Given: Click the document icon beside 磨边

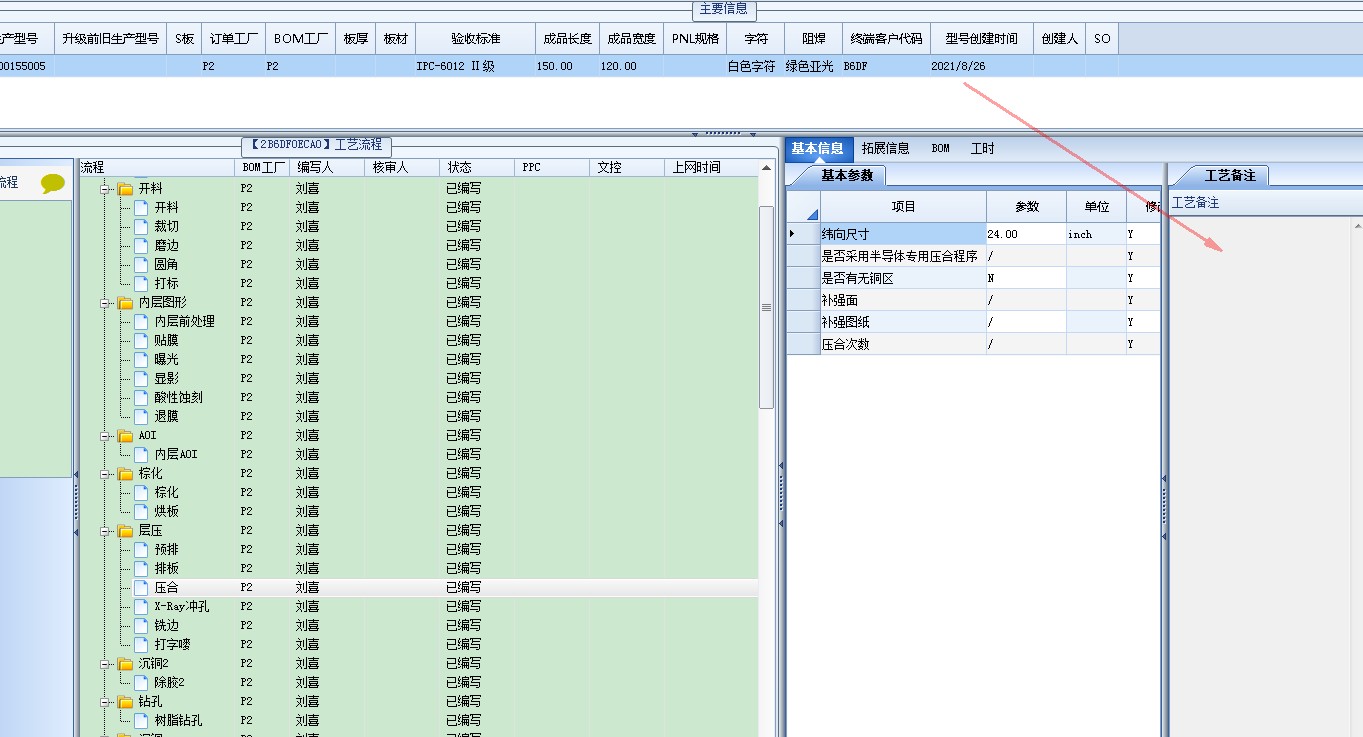Looking at the screenshot, I should [x=141, y=245].
